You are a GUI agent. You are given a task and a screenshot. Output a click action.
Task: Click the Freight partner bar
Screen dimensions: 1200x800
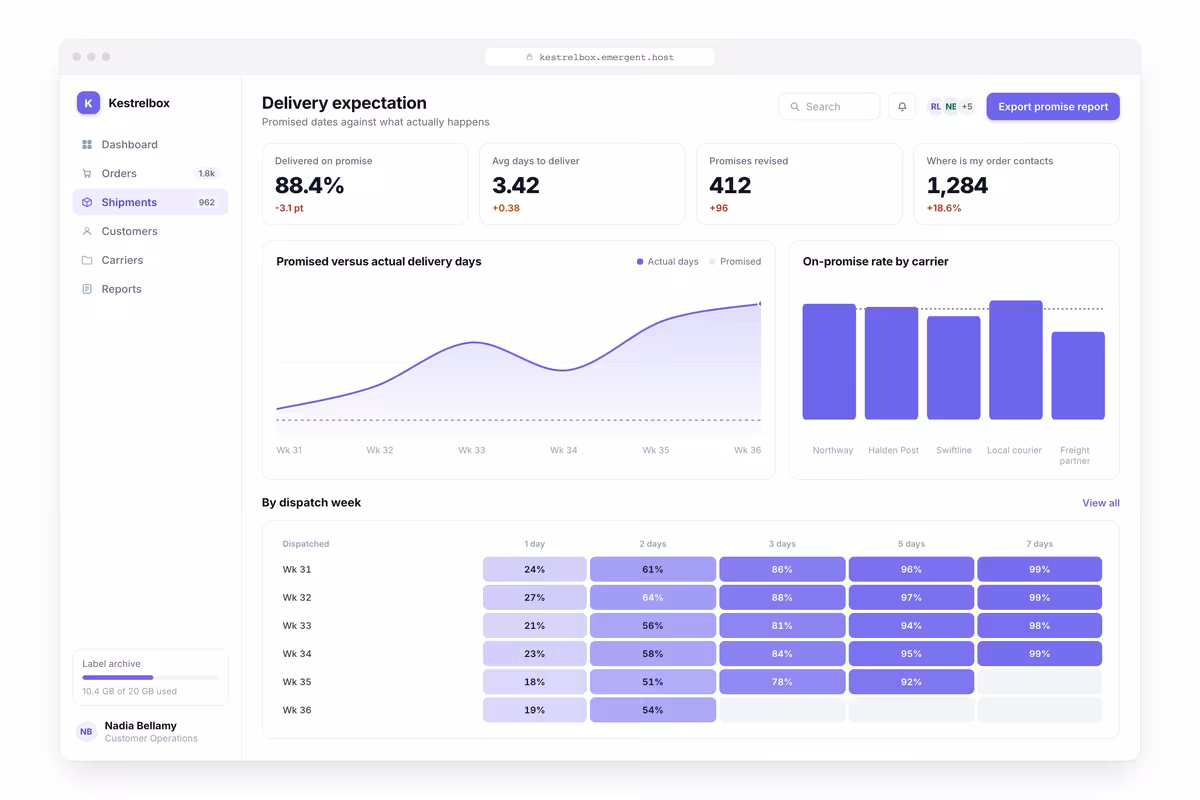[1078, 376]
